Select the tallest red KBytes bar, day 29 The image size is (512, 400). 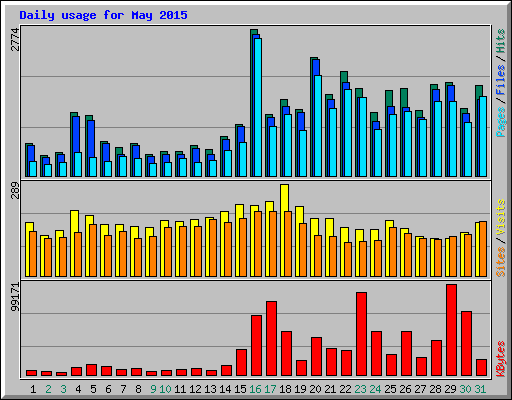pyautogui.click(x=452, y=330)
